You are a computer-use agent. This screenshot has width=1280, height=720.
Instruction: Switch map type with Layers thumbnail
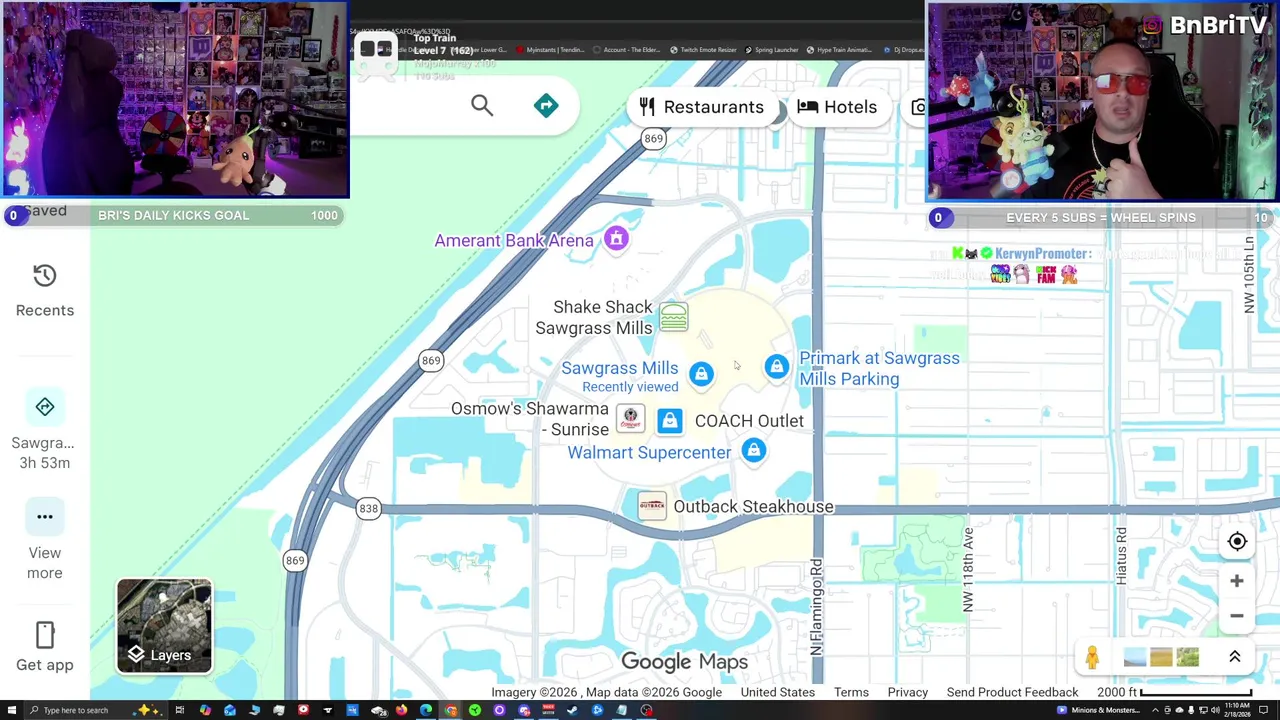pyautogui.click(x=164, y=626)
